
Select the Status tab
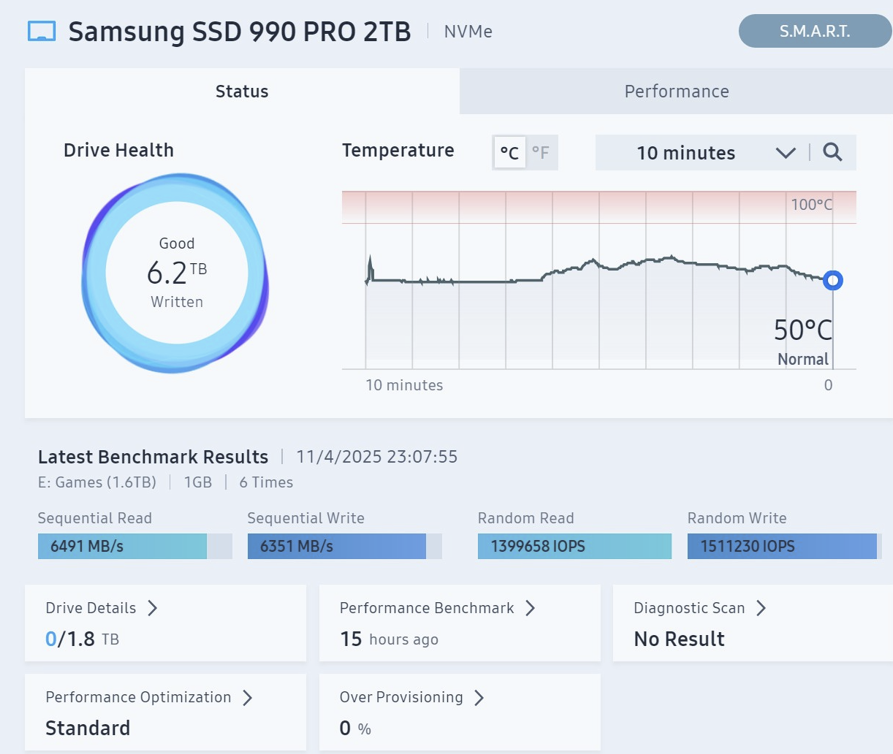point(242,91)
